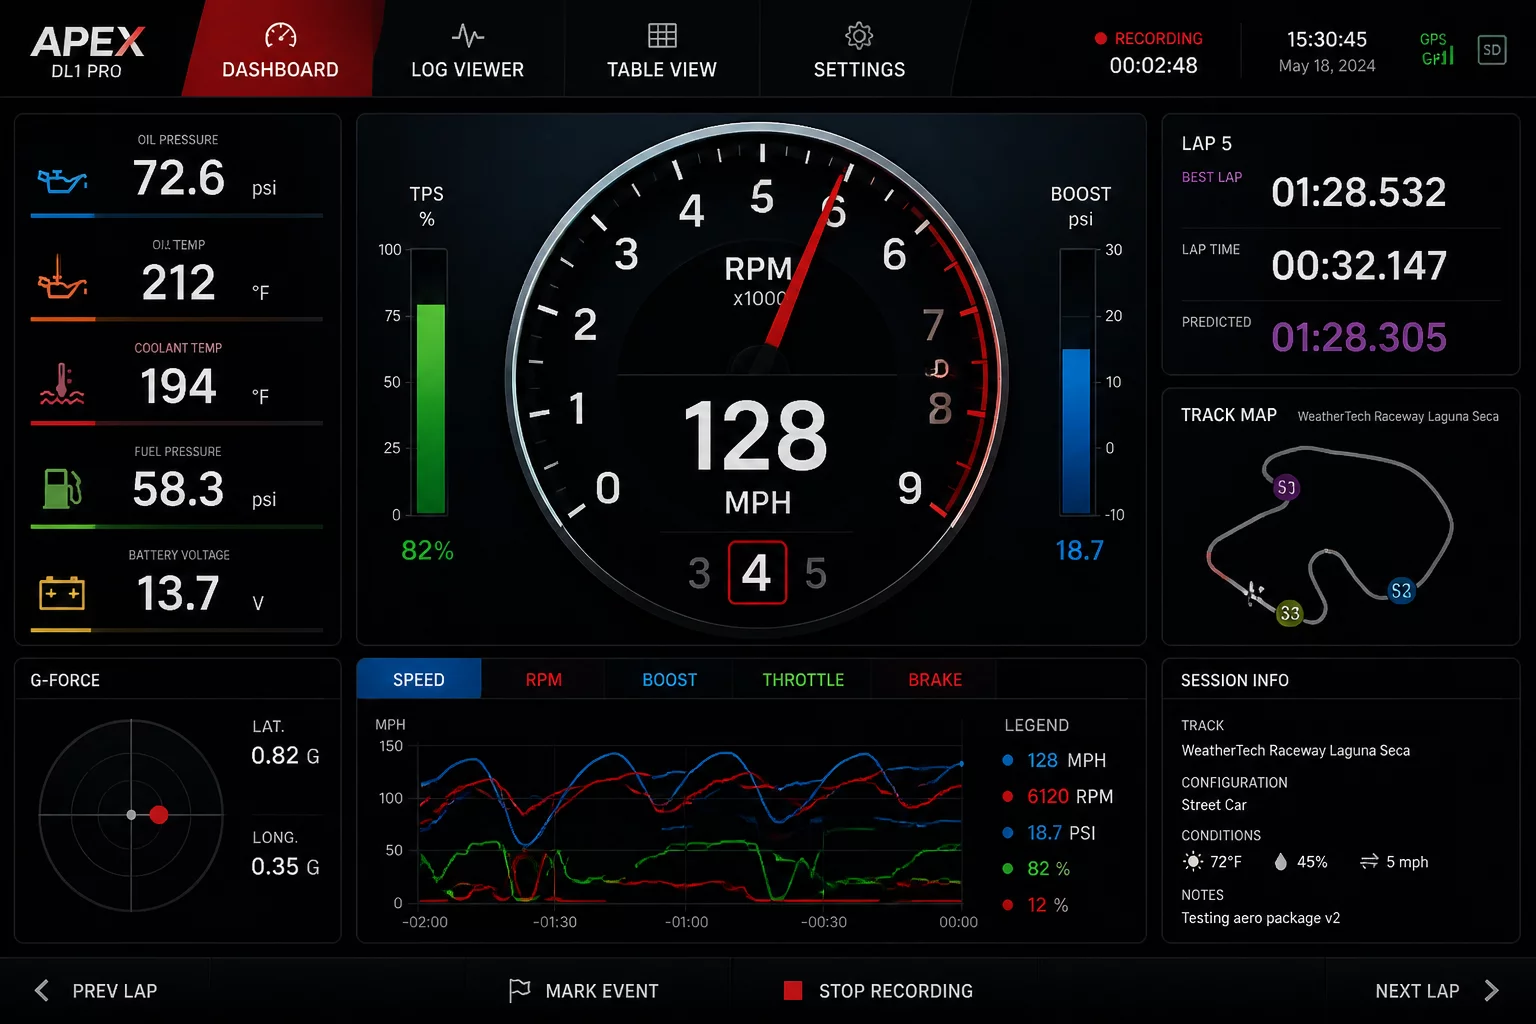
Task: Show the THROTTLE chart tab
Action: (x=803, y=679)
